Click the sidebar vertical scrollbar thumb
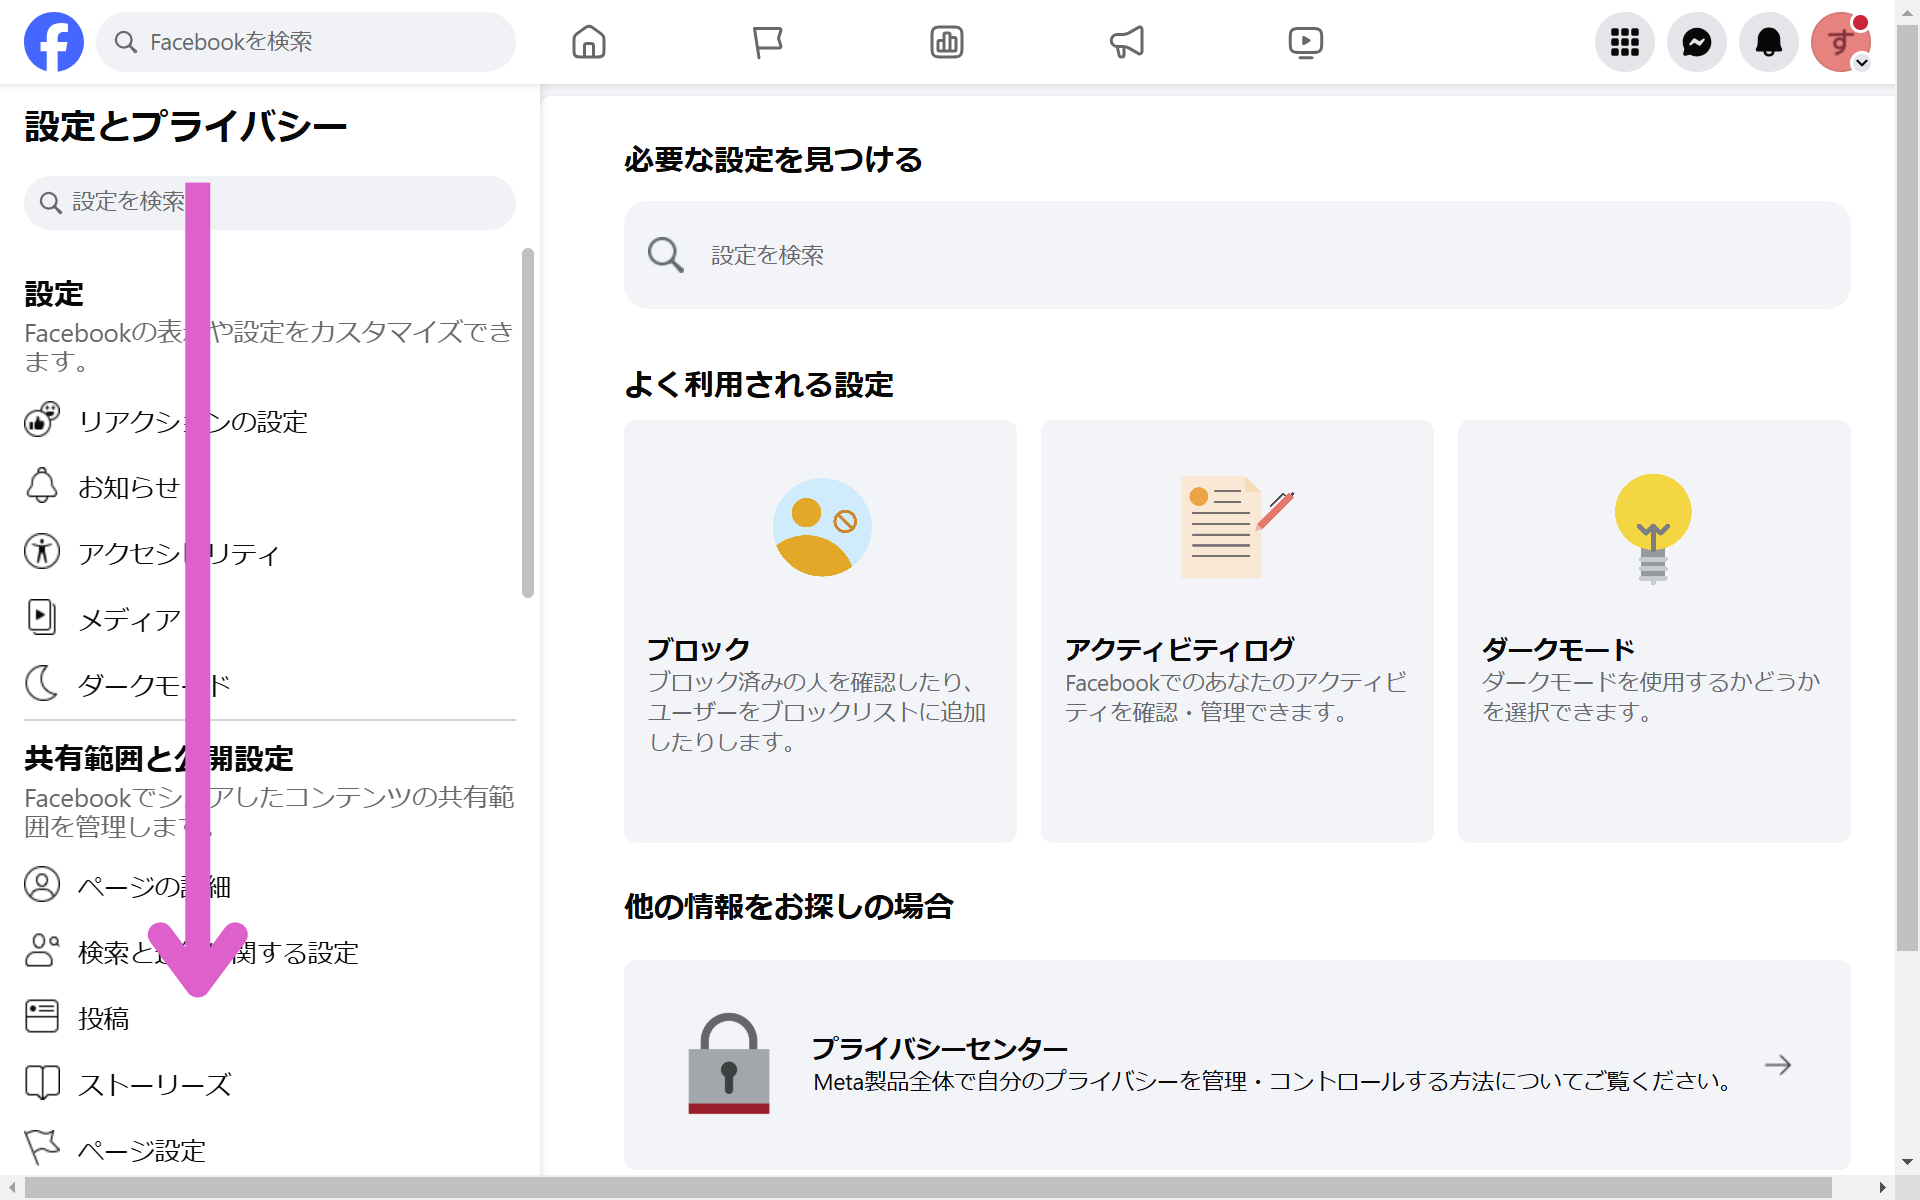The image size is (1920, 1200). click(x=527, y=422)
